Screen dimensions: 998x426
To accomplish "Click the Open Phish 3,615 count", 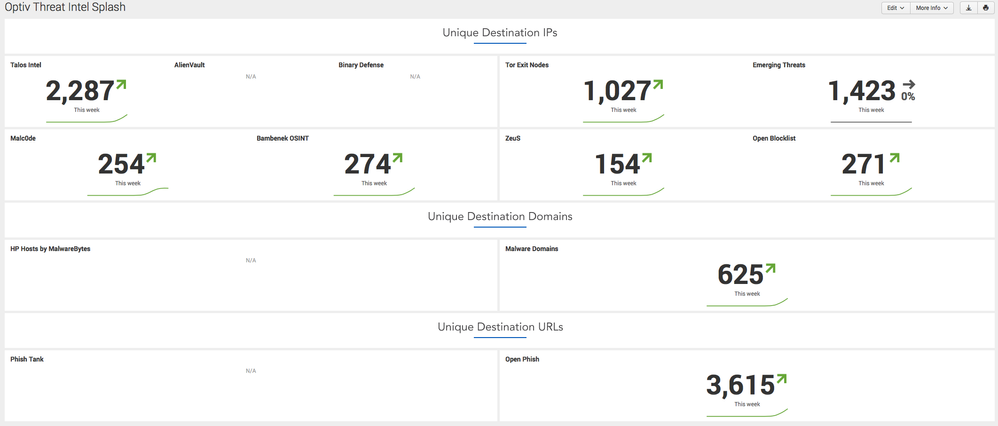I will point(740,386).
